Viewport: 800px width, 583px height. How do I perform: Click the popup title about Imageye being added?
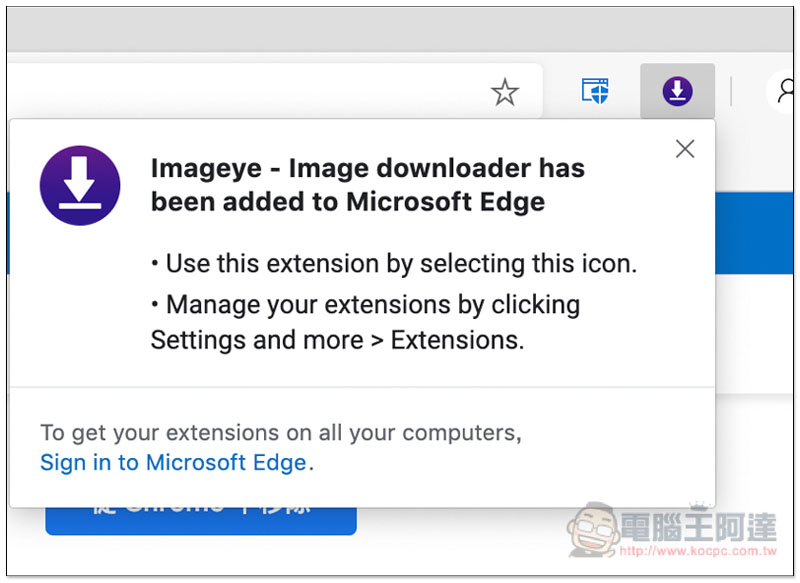[367, 185]
